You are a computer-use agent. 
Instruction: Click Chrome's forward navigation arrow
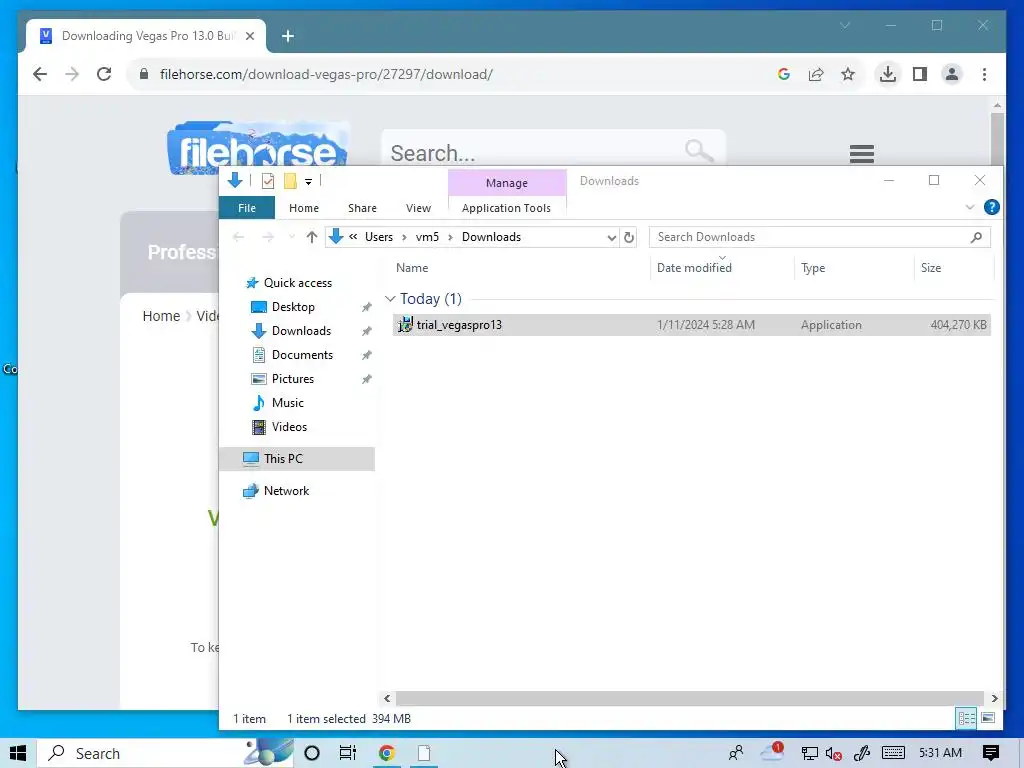[x=72, y=74]
